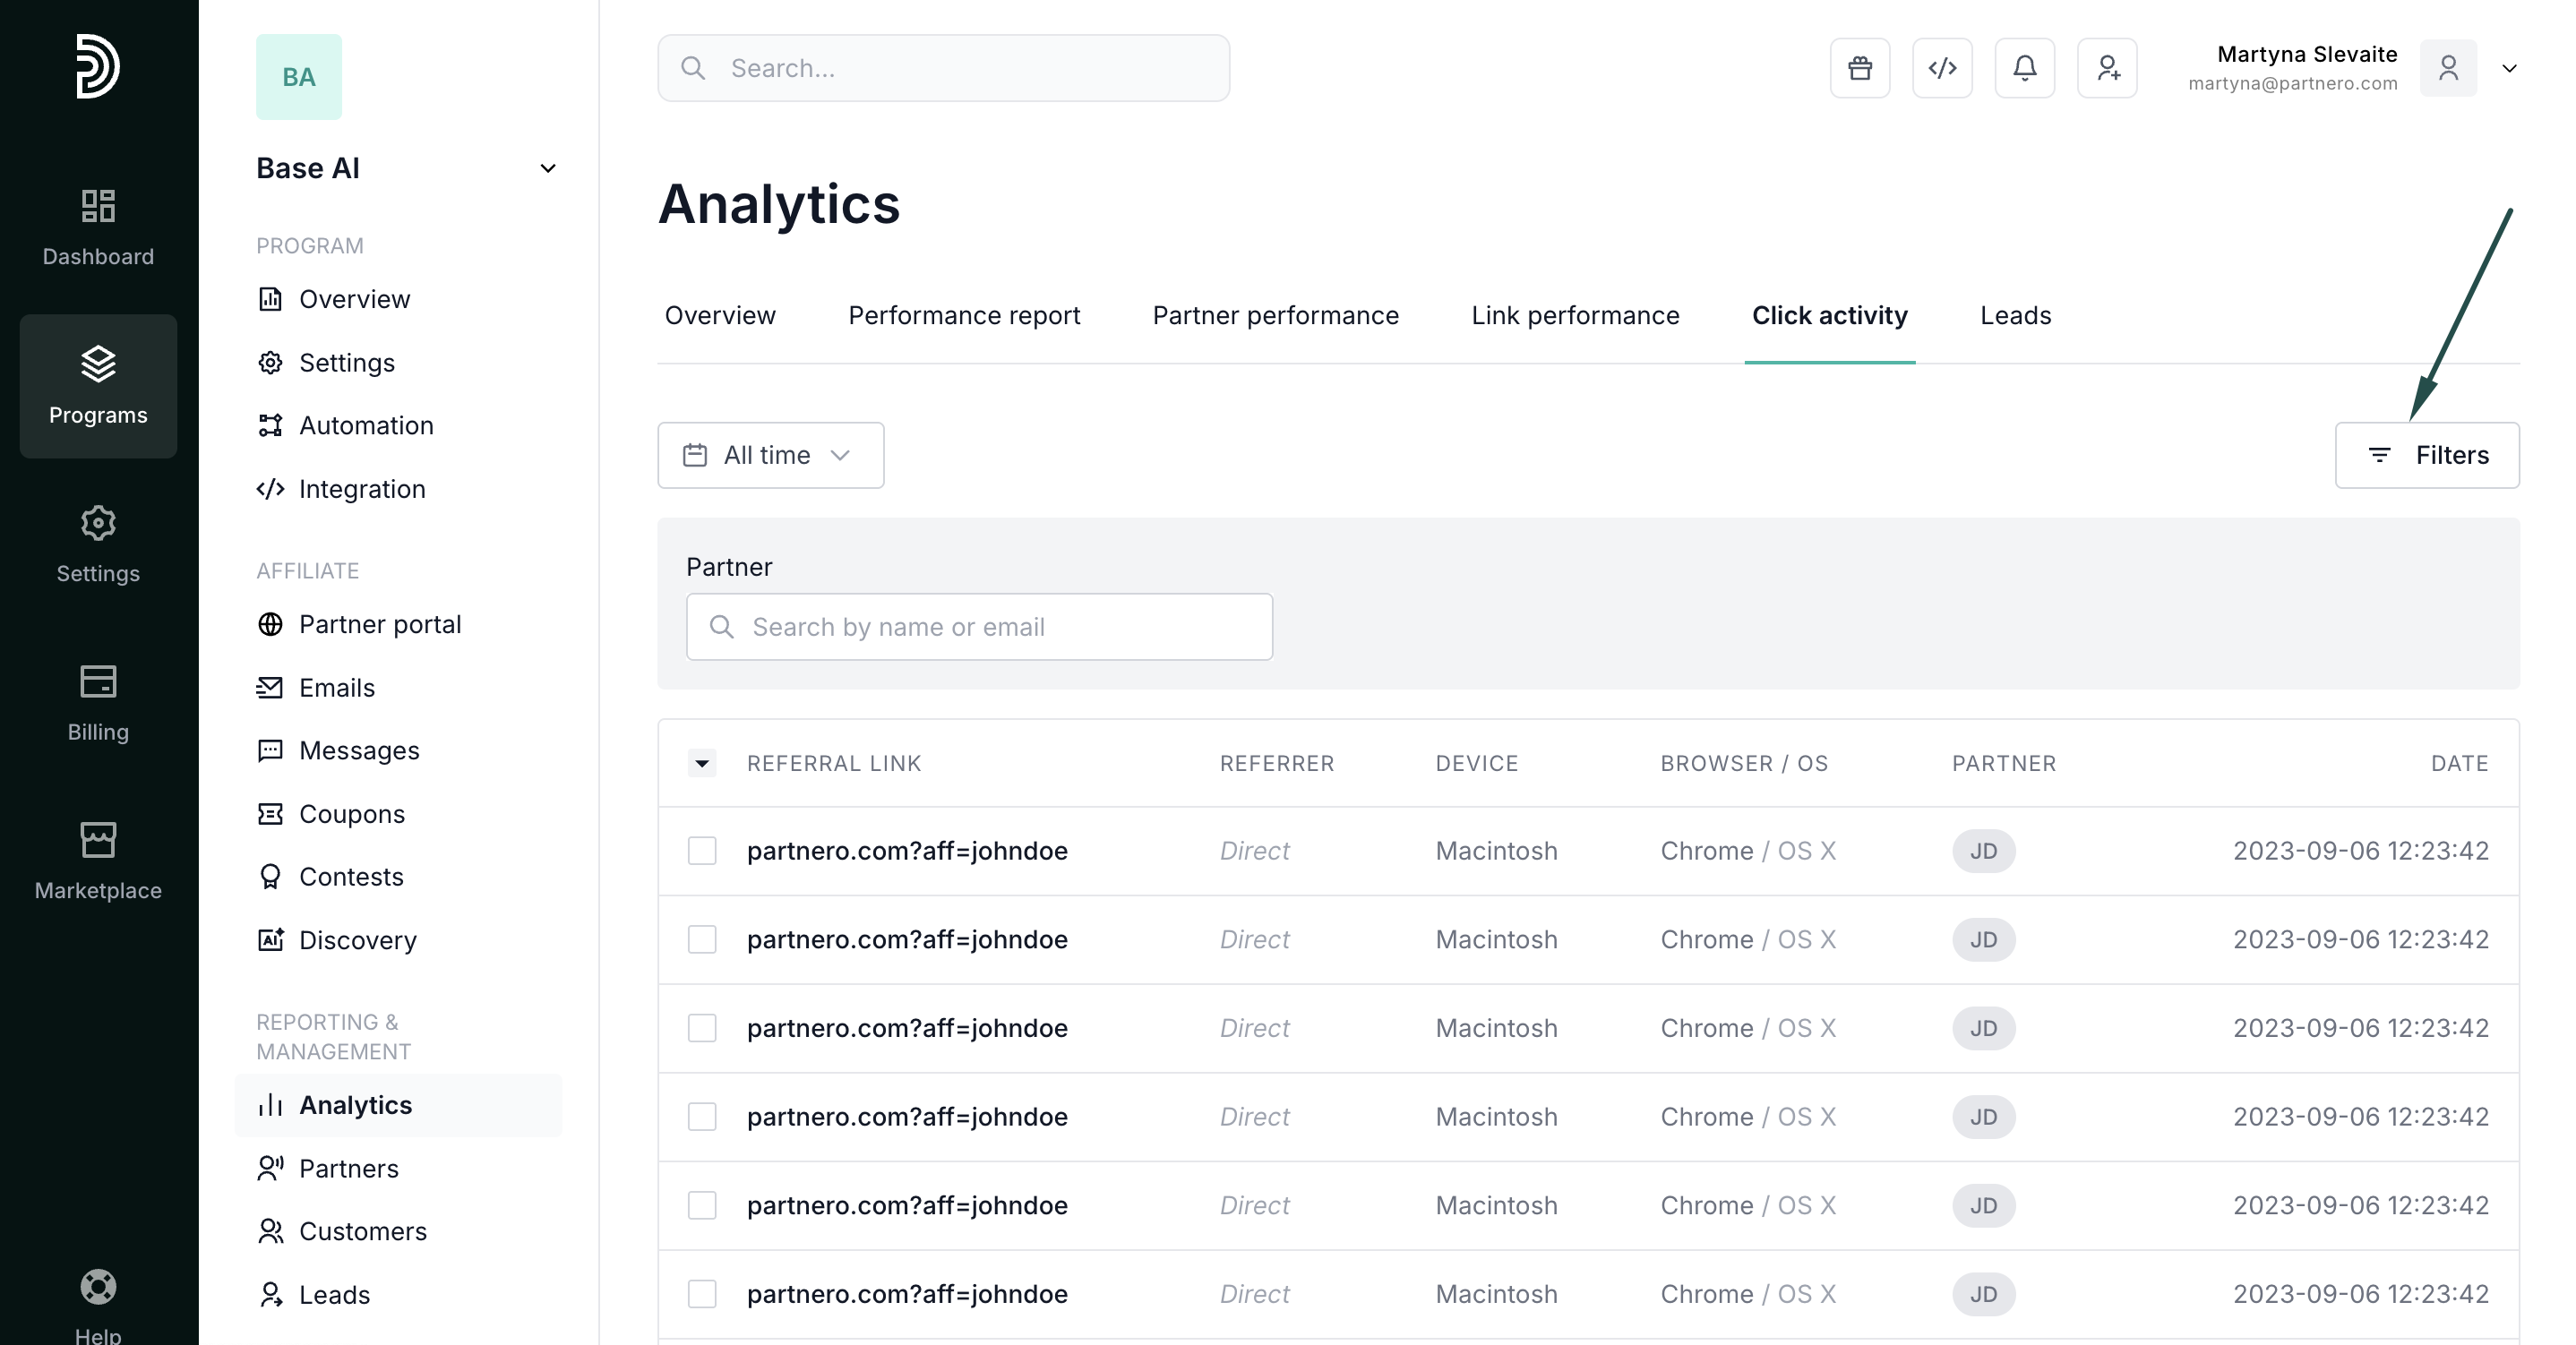This screenshot has width=2576, height=1345.
Task: Click the gift box icon in header
Action: point(1860,68)
